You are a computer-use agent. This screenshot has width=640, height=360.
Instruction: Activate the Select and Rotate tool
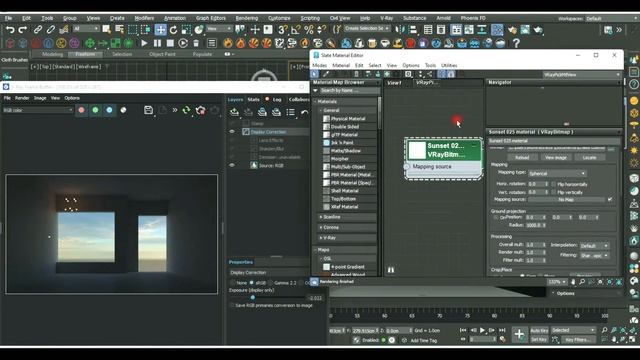[173, 29]
